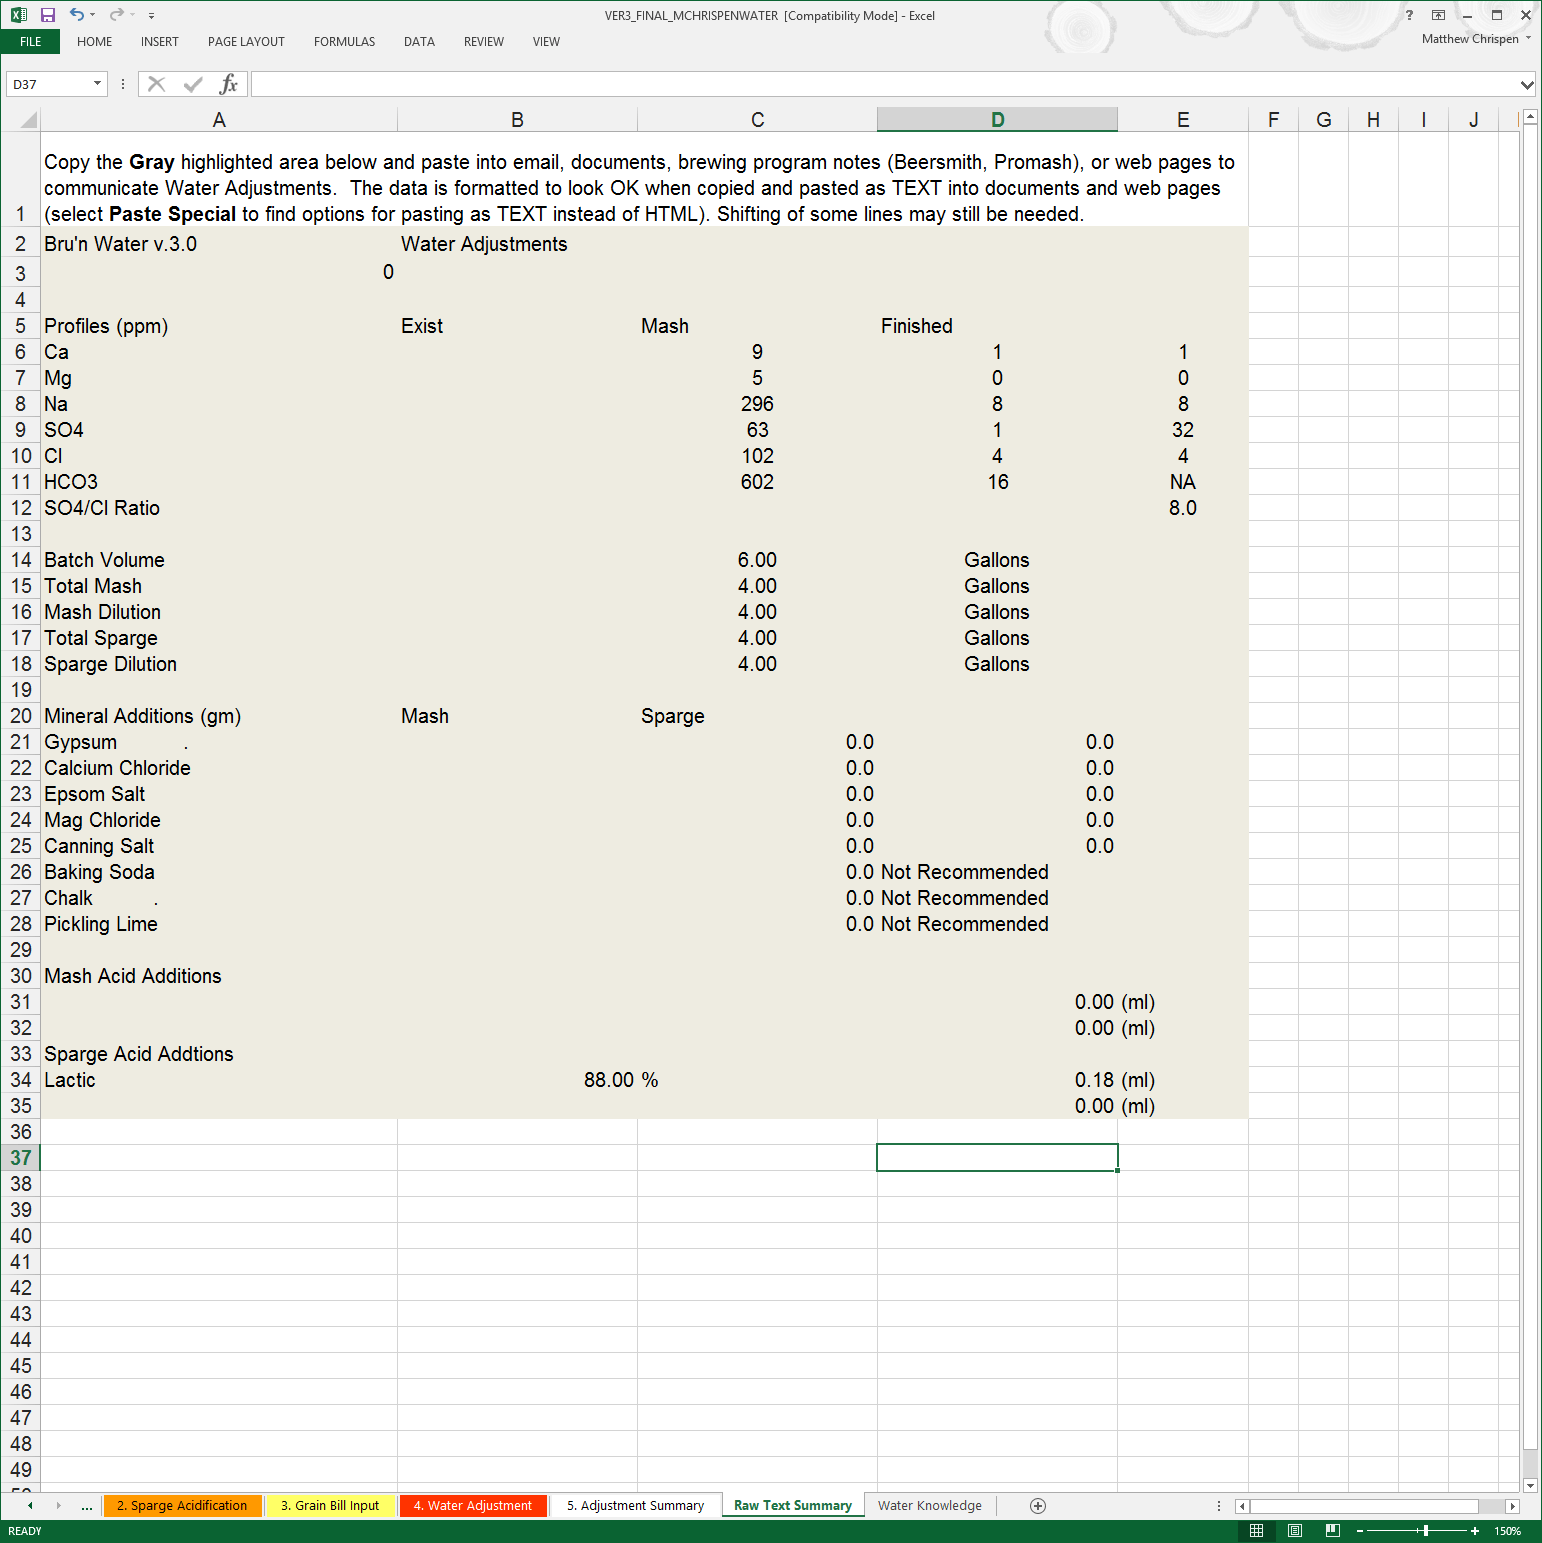Expand the formula bar
This screenshot has width=1542, height=1543.
pyautogui.click(x=1526, y=85)
